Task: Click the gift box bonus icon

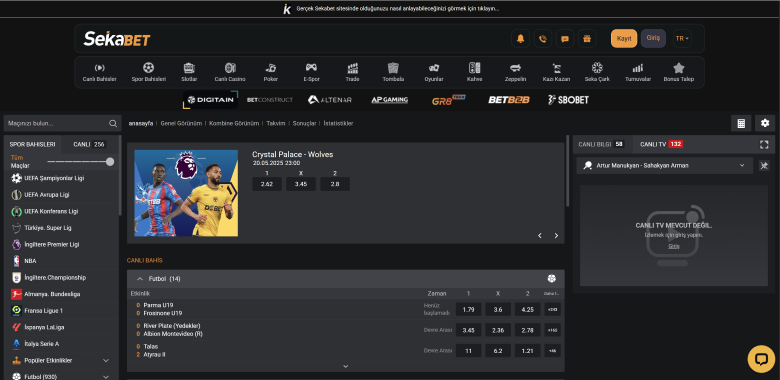Action: coord(587,39)
